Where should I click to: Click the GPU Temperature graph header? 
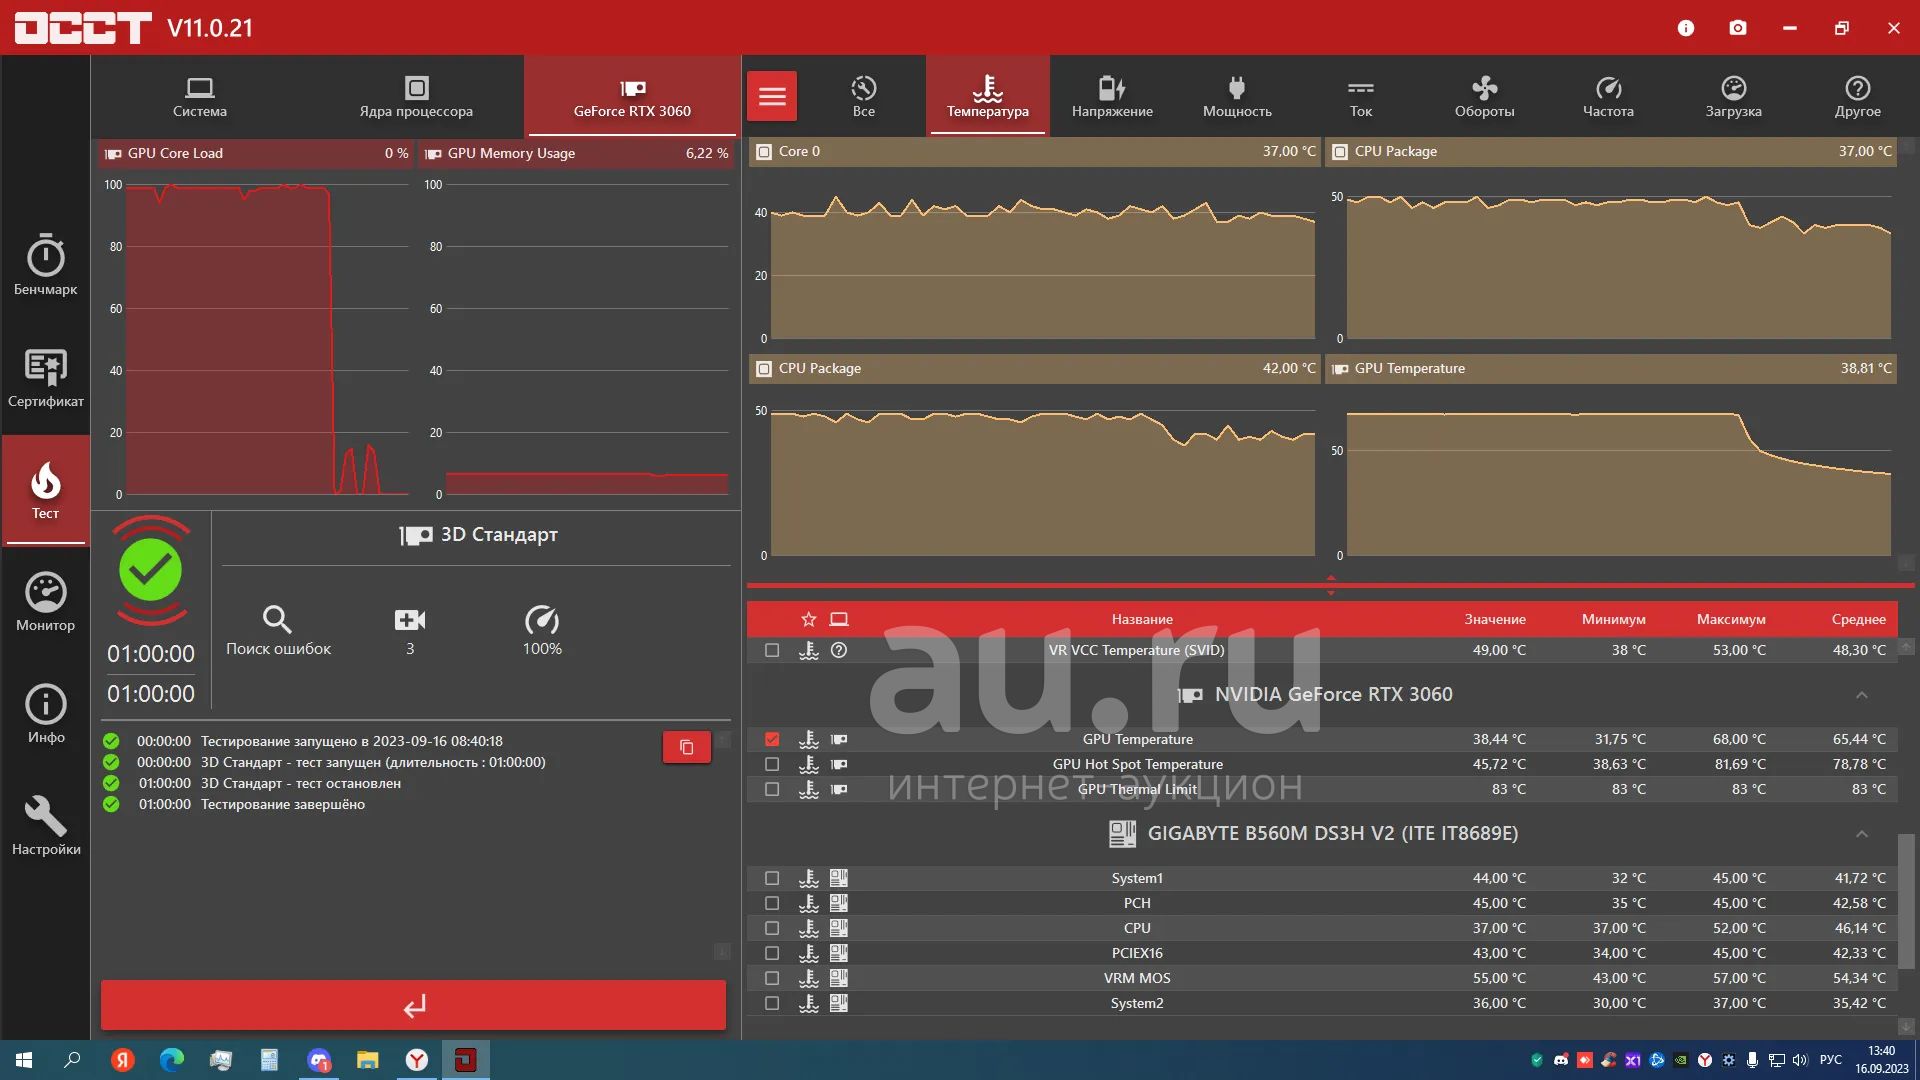pyautogui.click(x=1611, y=368)
